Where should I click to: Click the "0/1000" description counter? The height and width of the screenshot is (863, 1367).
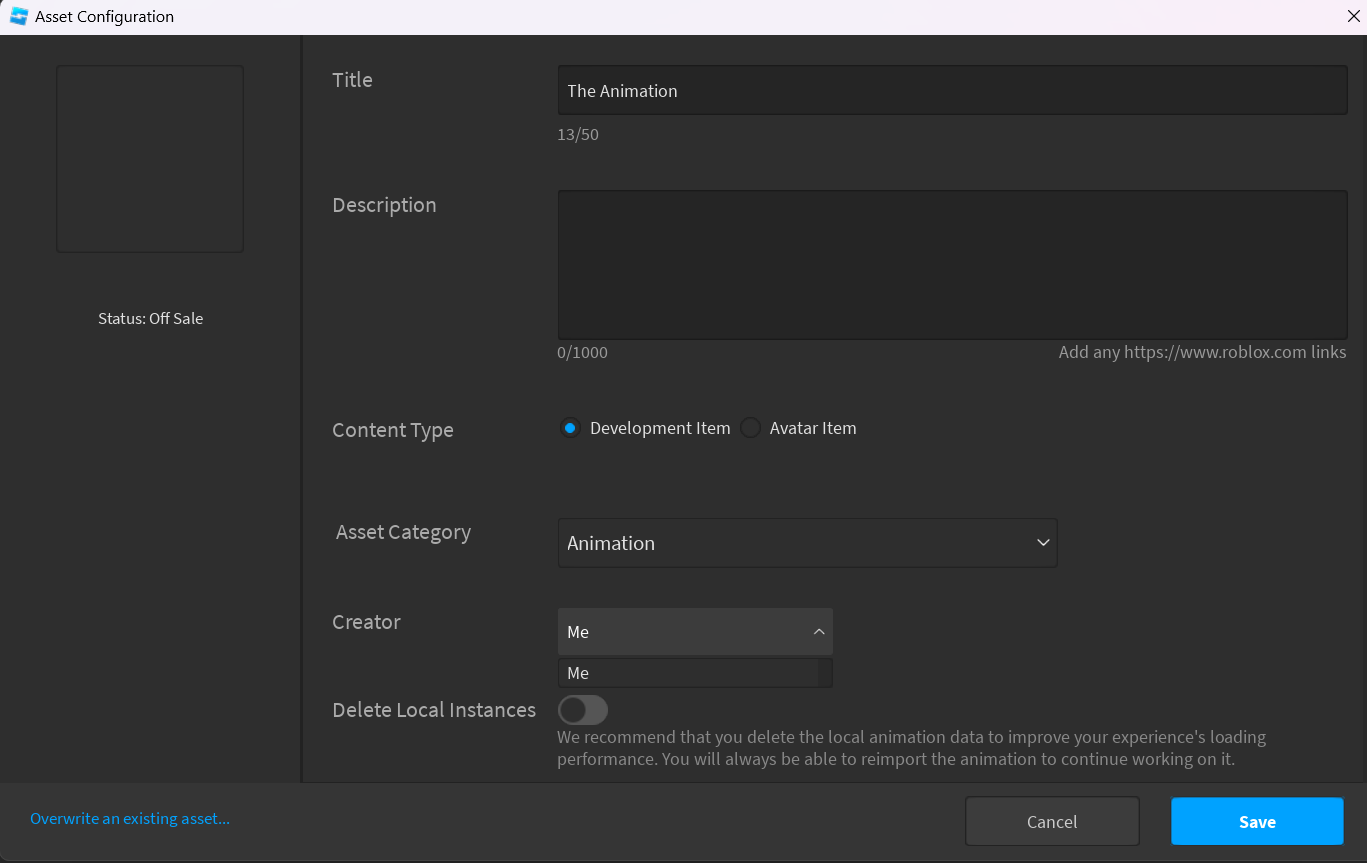point(582,352)
